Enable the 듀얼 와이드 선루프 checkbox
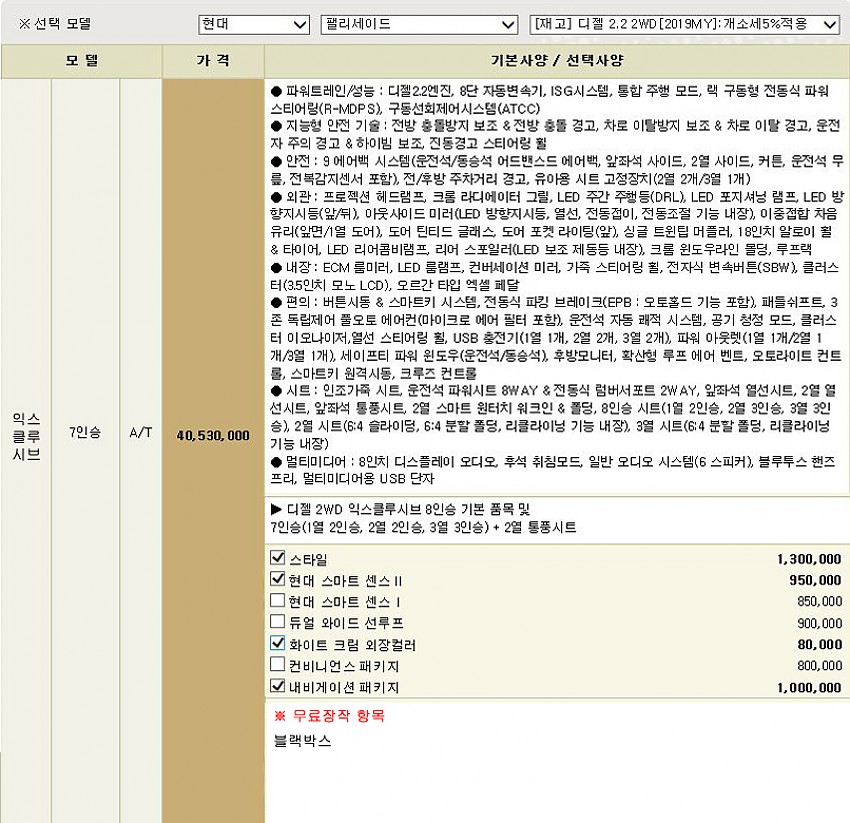Screen dimensions: 850x823 278,623
